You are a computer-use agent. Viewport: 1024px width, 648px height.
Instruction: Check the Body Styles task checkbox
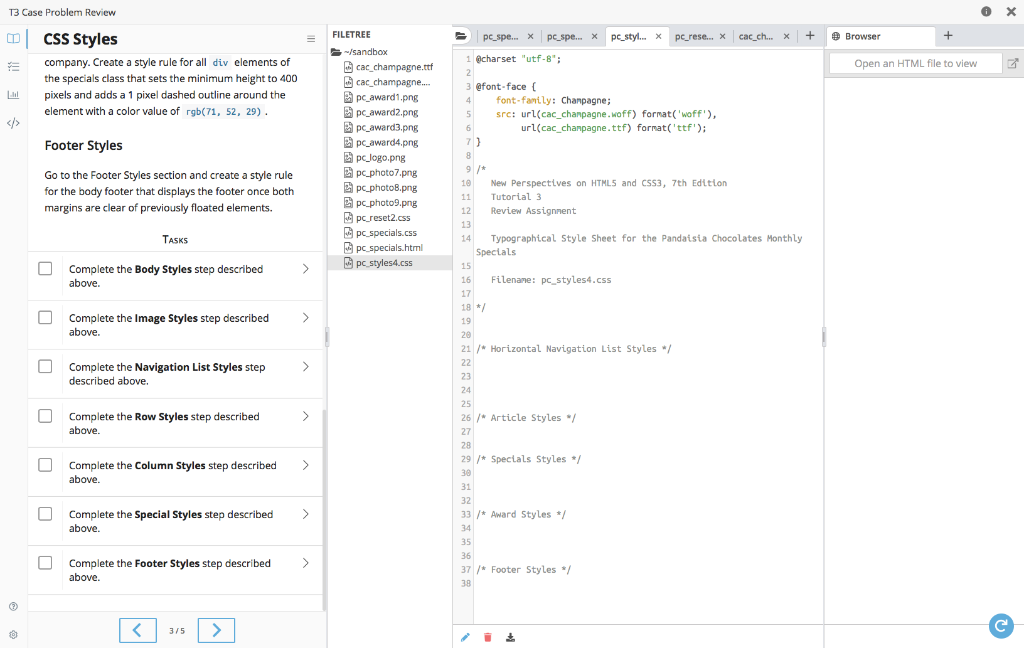pos(45,269)
